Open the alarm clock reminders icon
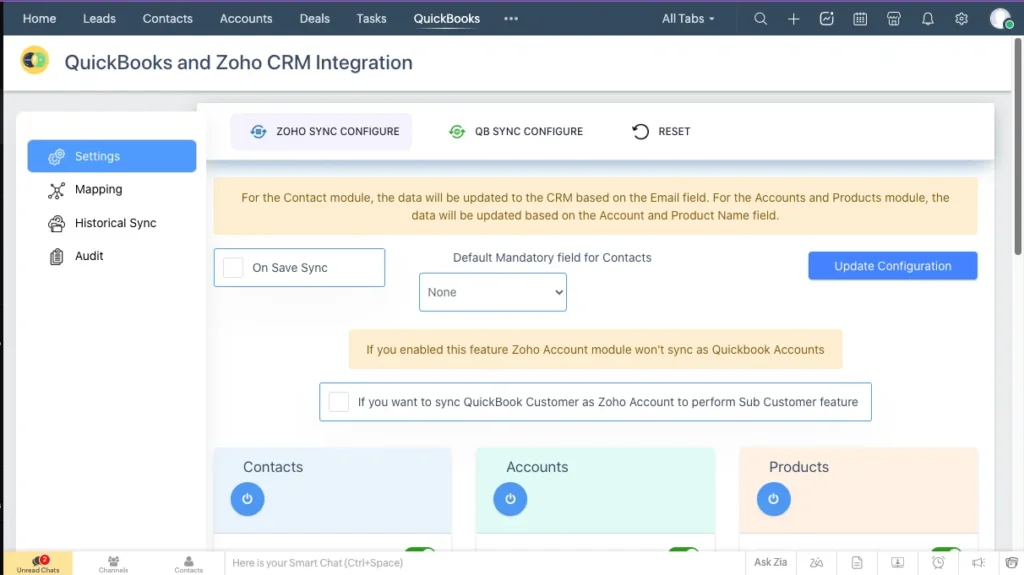1024x575 pixels. click(x=938, y=563)
